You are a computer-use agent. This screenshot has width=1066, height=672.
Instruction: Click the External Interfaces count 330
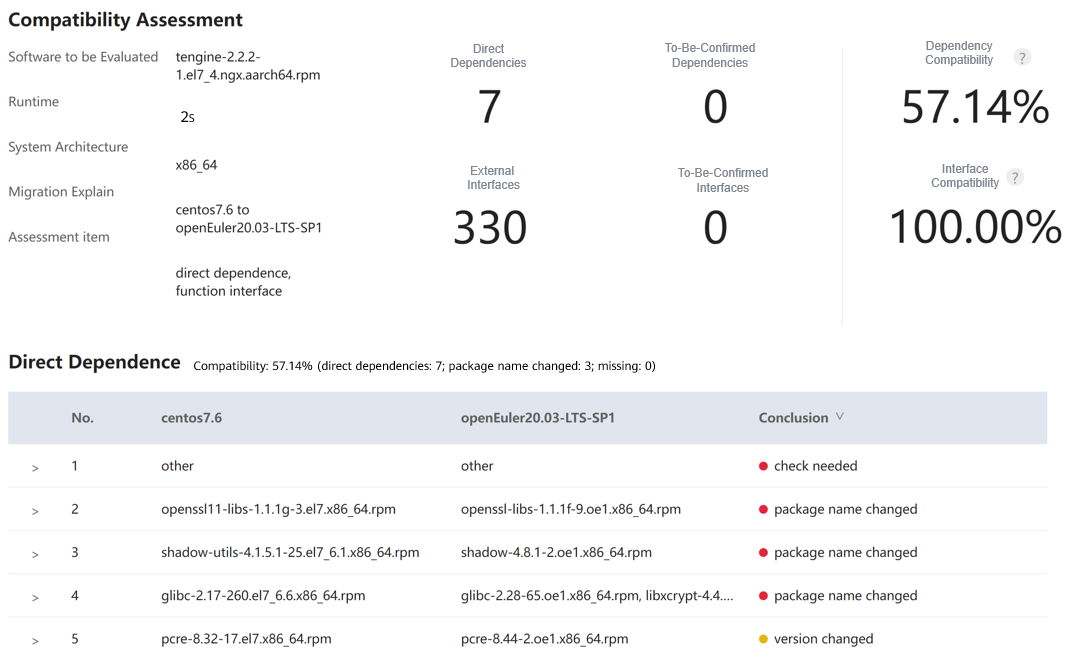[489, 228]
